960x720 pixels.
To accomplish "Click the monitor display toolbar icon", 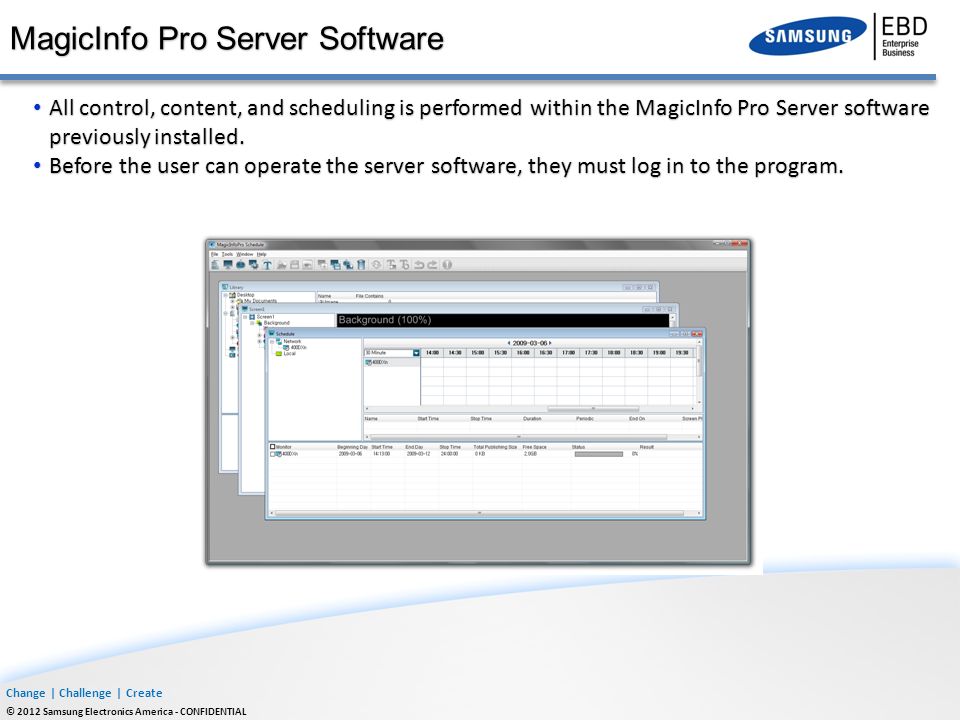I will click(228, 264).
